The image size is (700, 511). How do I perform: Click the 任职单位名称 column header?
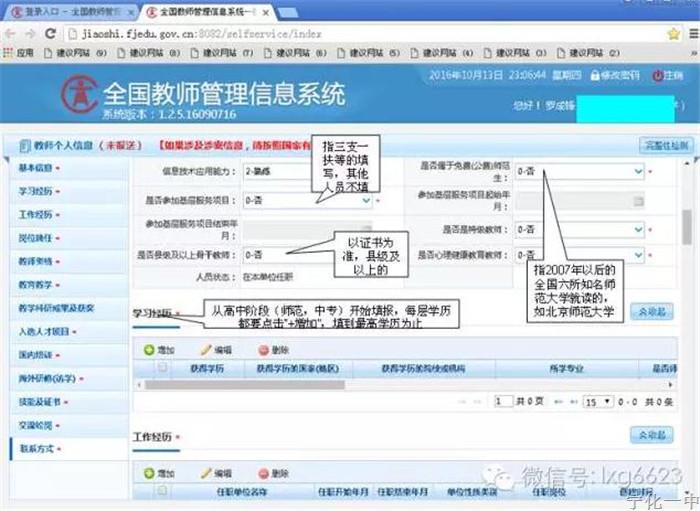point(242,492)
